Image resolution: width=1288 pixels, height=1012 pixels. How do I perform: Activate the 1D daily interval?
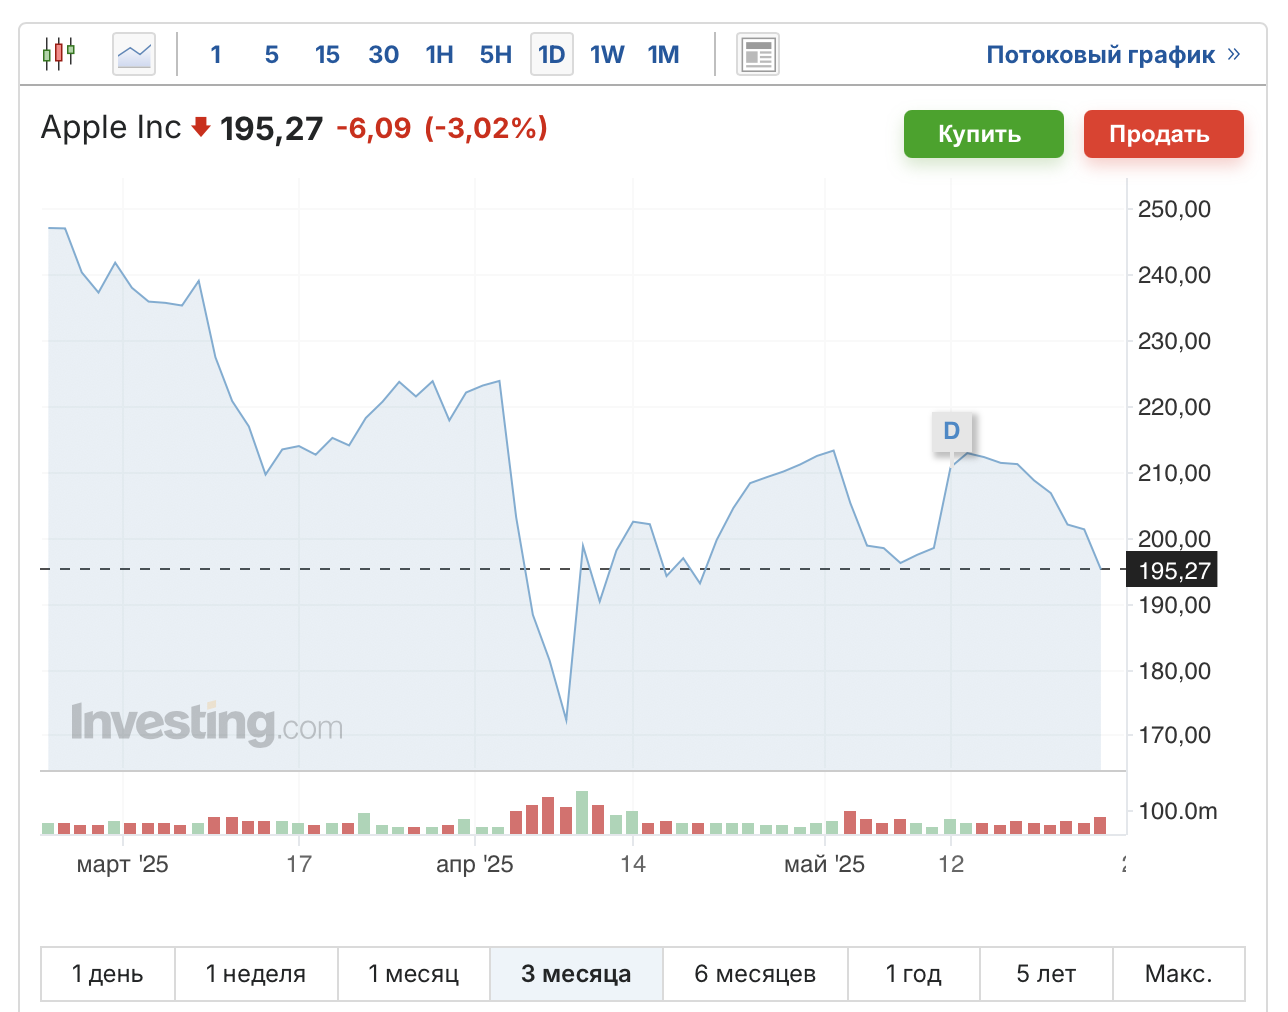point(551,54)
